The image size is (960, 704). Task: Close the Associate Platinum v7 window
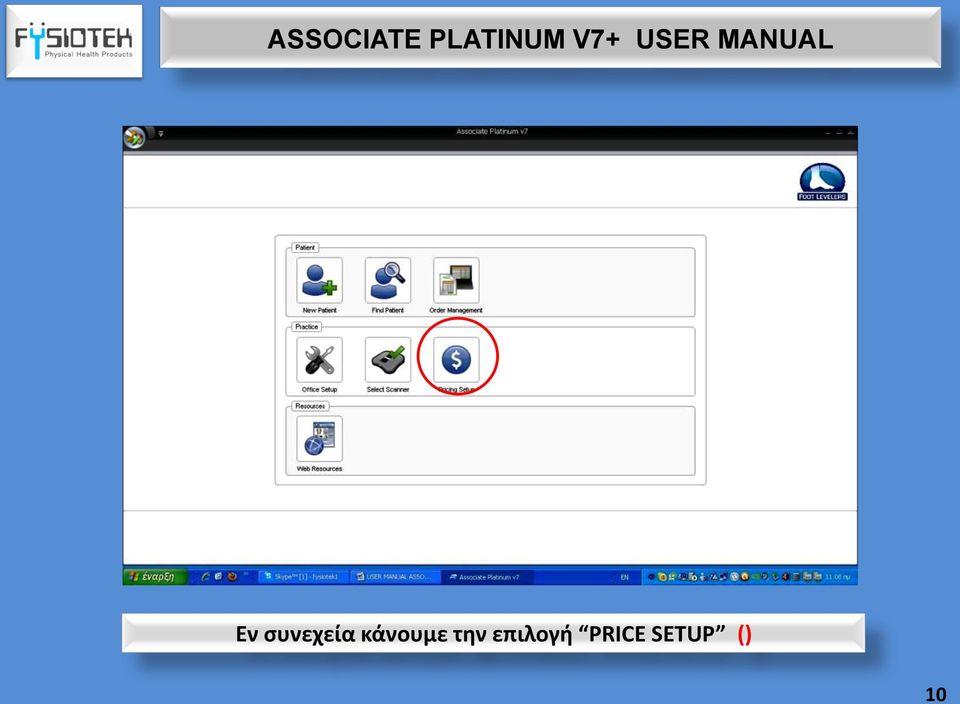(850, 132)
